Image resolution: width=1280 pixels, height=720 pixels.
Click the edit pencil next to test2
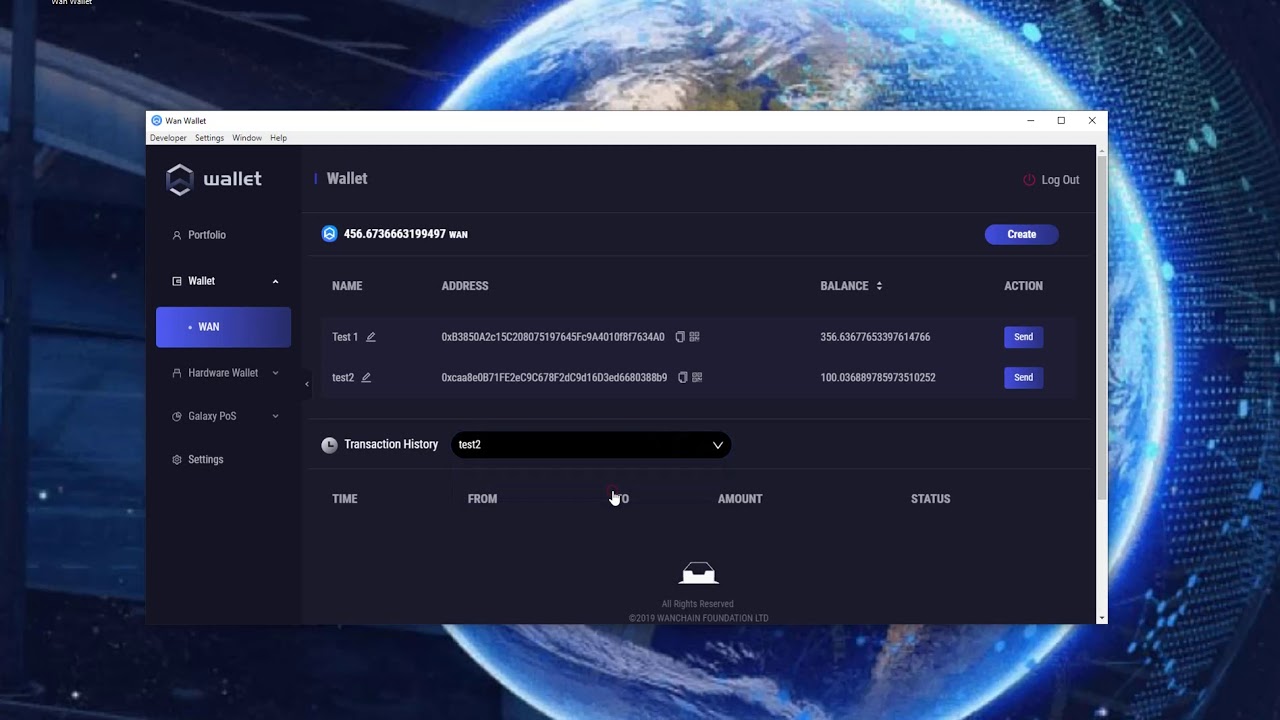tap(366, 377)
